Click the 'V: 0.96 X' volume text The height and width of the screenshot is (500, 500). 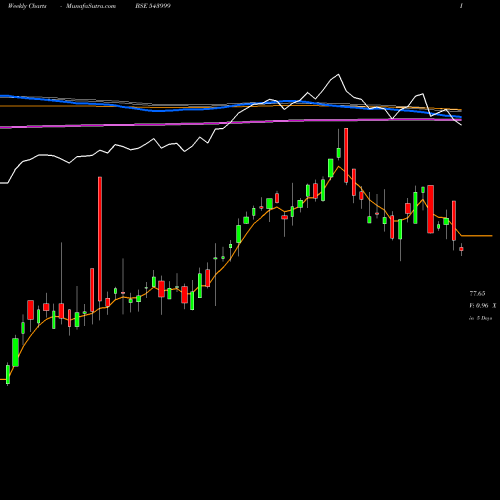tap(483, 306)
